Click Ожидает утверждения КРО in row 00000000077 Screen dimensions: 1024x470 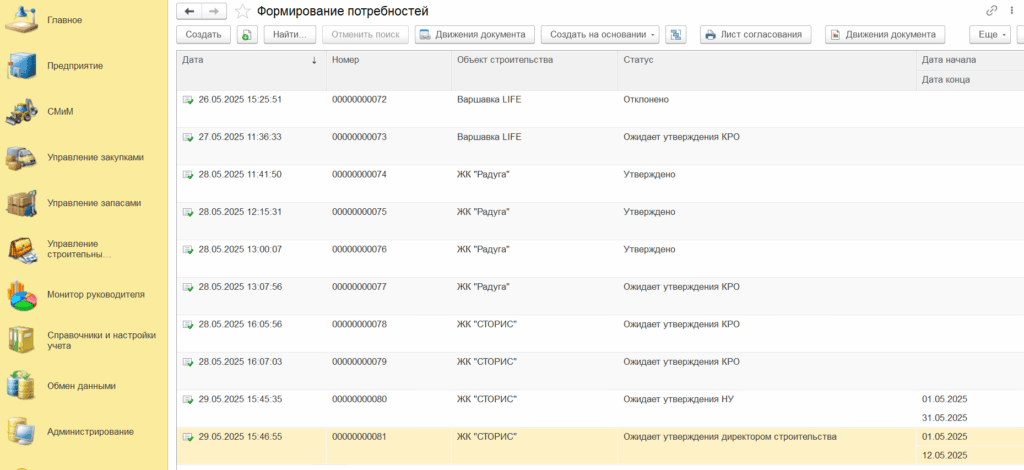tap(682, 287)
